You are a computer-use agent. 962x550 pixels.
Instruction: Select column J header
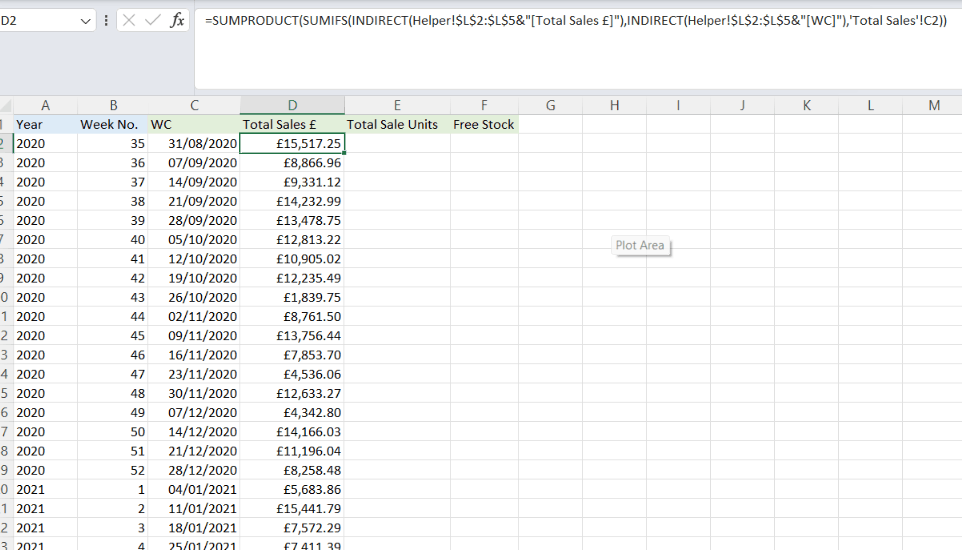pyautogui.click(x=742, y=105)
